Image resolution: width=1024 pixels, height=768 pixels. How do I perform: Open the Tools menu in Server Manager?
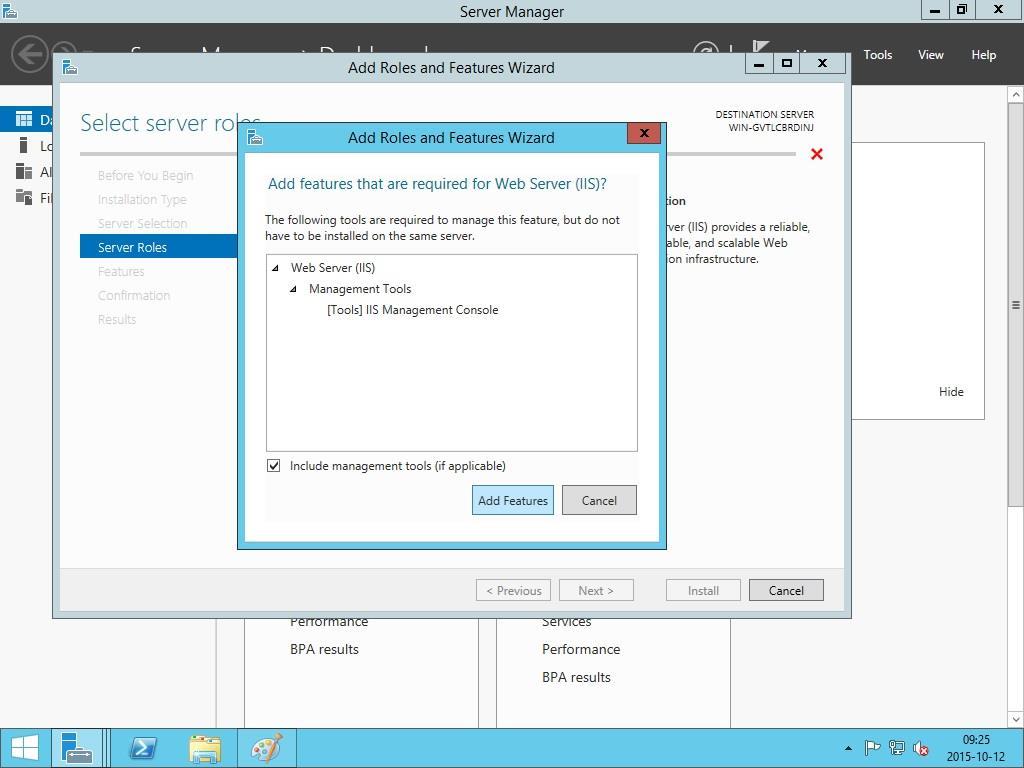pos(878,55)
